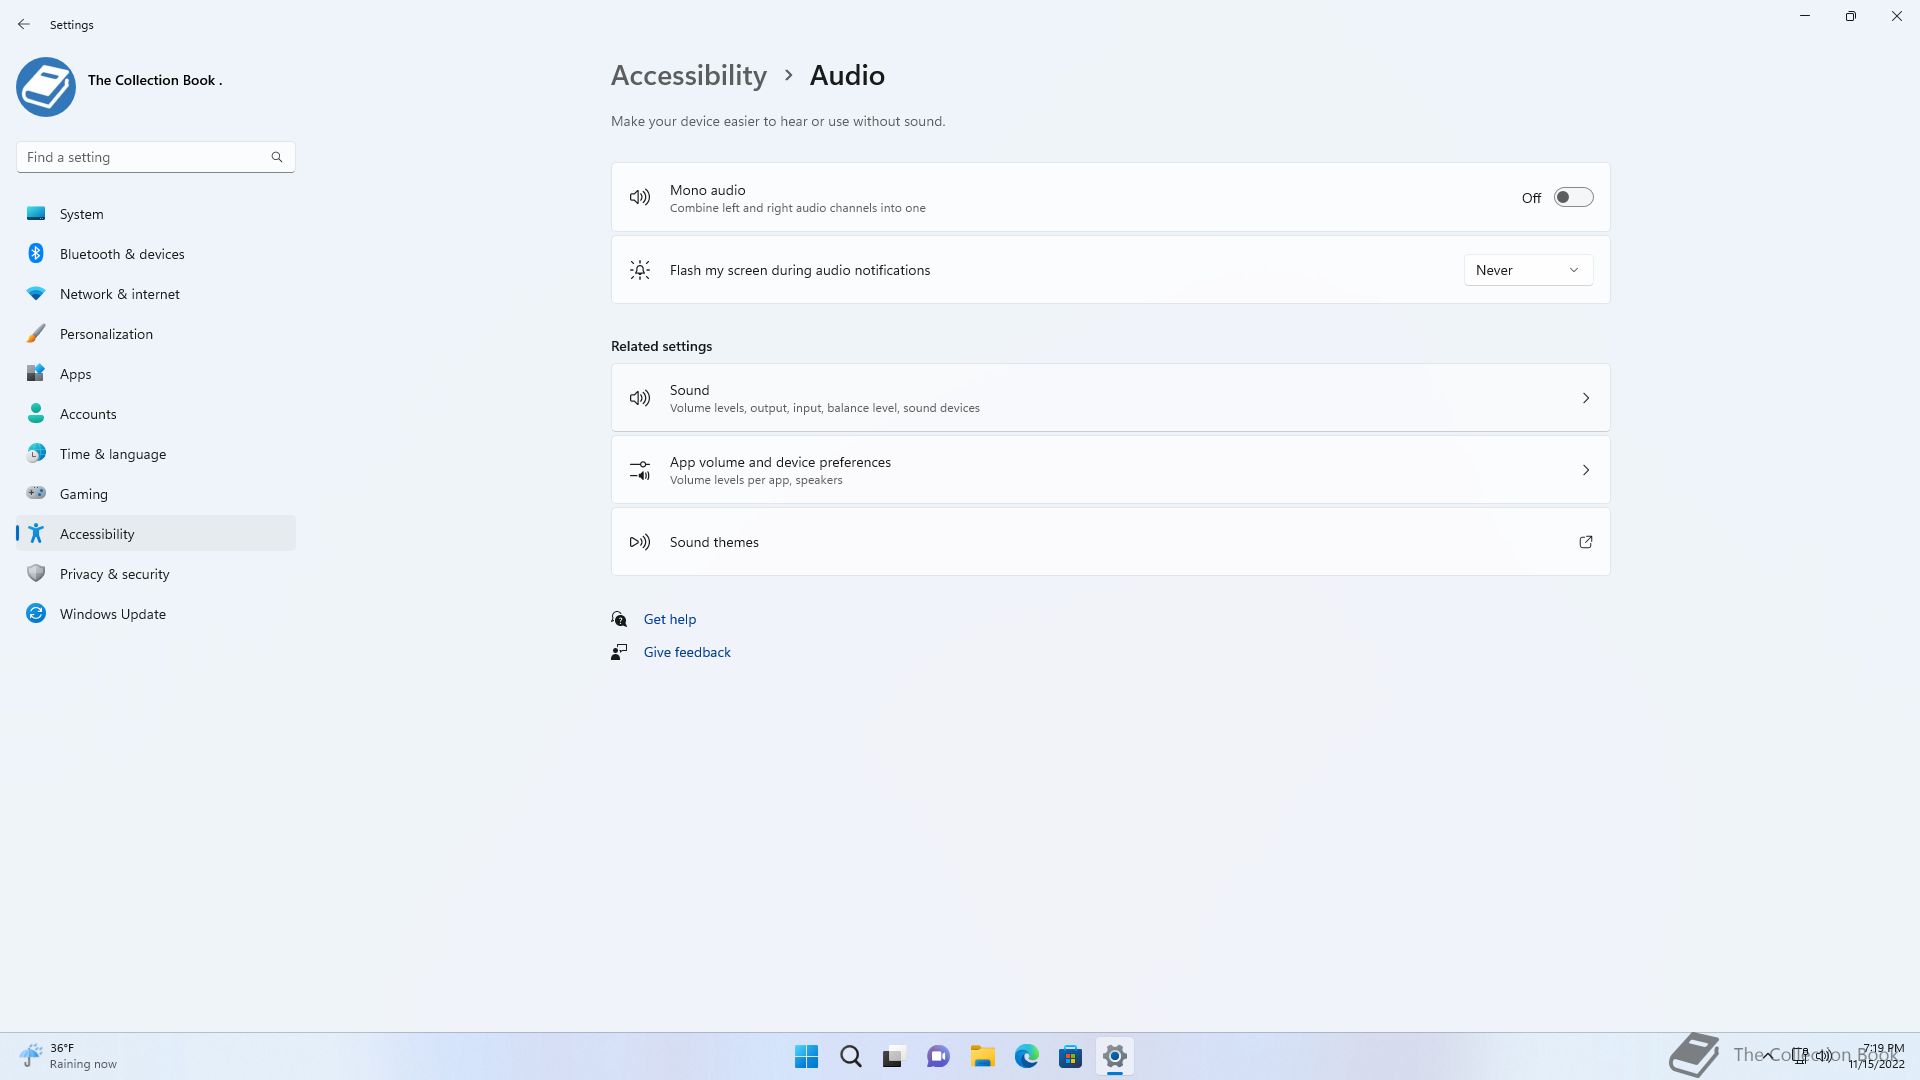
Task: Open Bluetooth & devices section
Action: [x=122, y=254]
